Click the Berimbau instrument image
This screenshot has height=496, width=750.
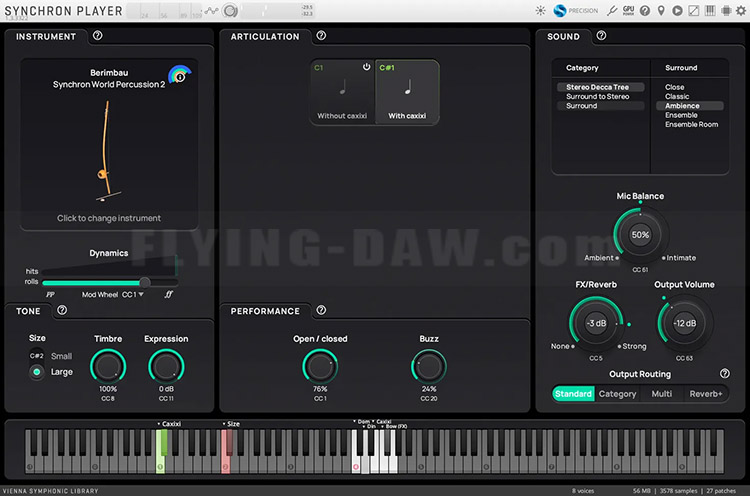point(107,151)
